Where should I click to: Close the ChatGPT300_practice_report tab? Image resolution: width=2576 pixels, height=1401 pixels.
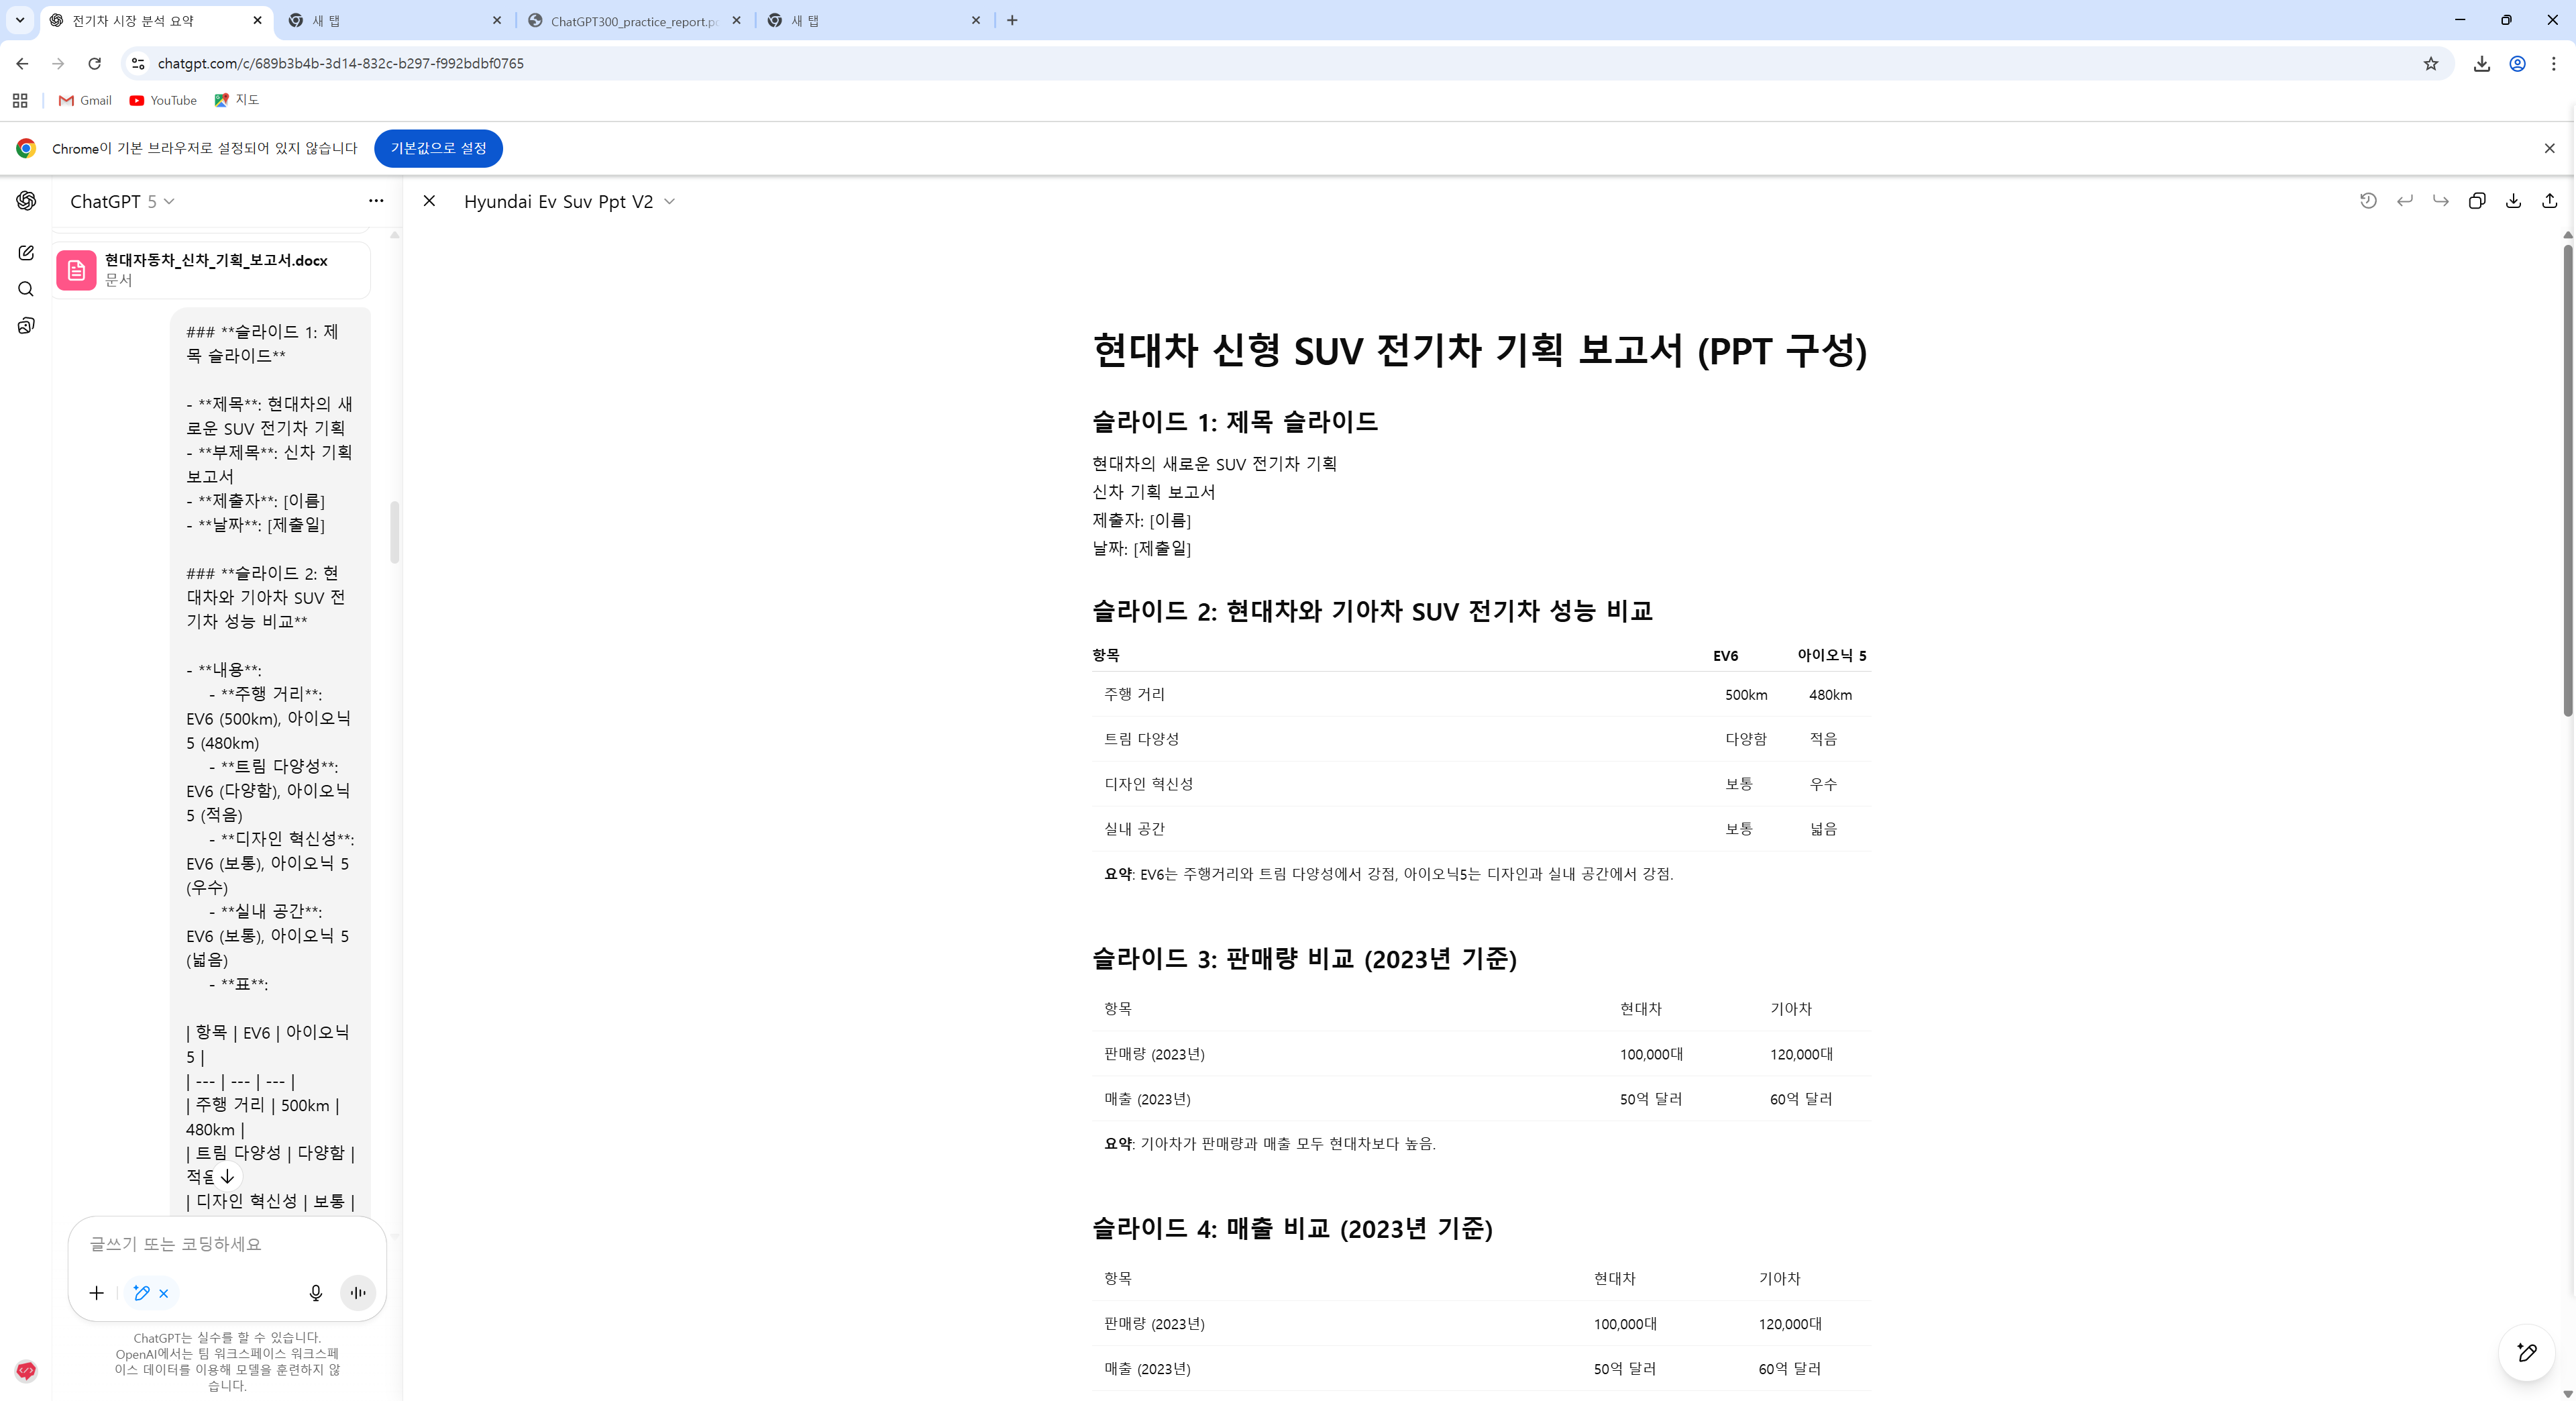point(737,20)
